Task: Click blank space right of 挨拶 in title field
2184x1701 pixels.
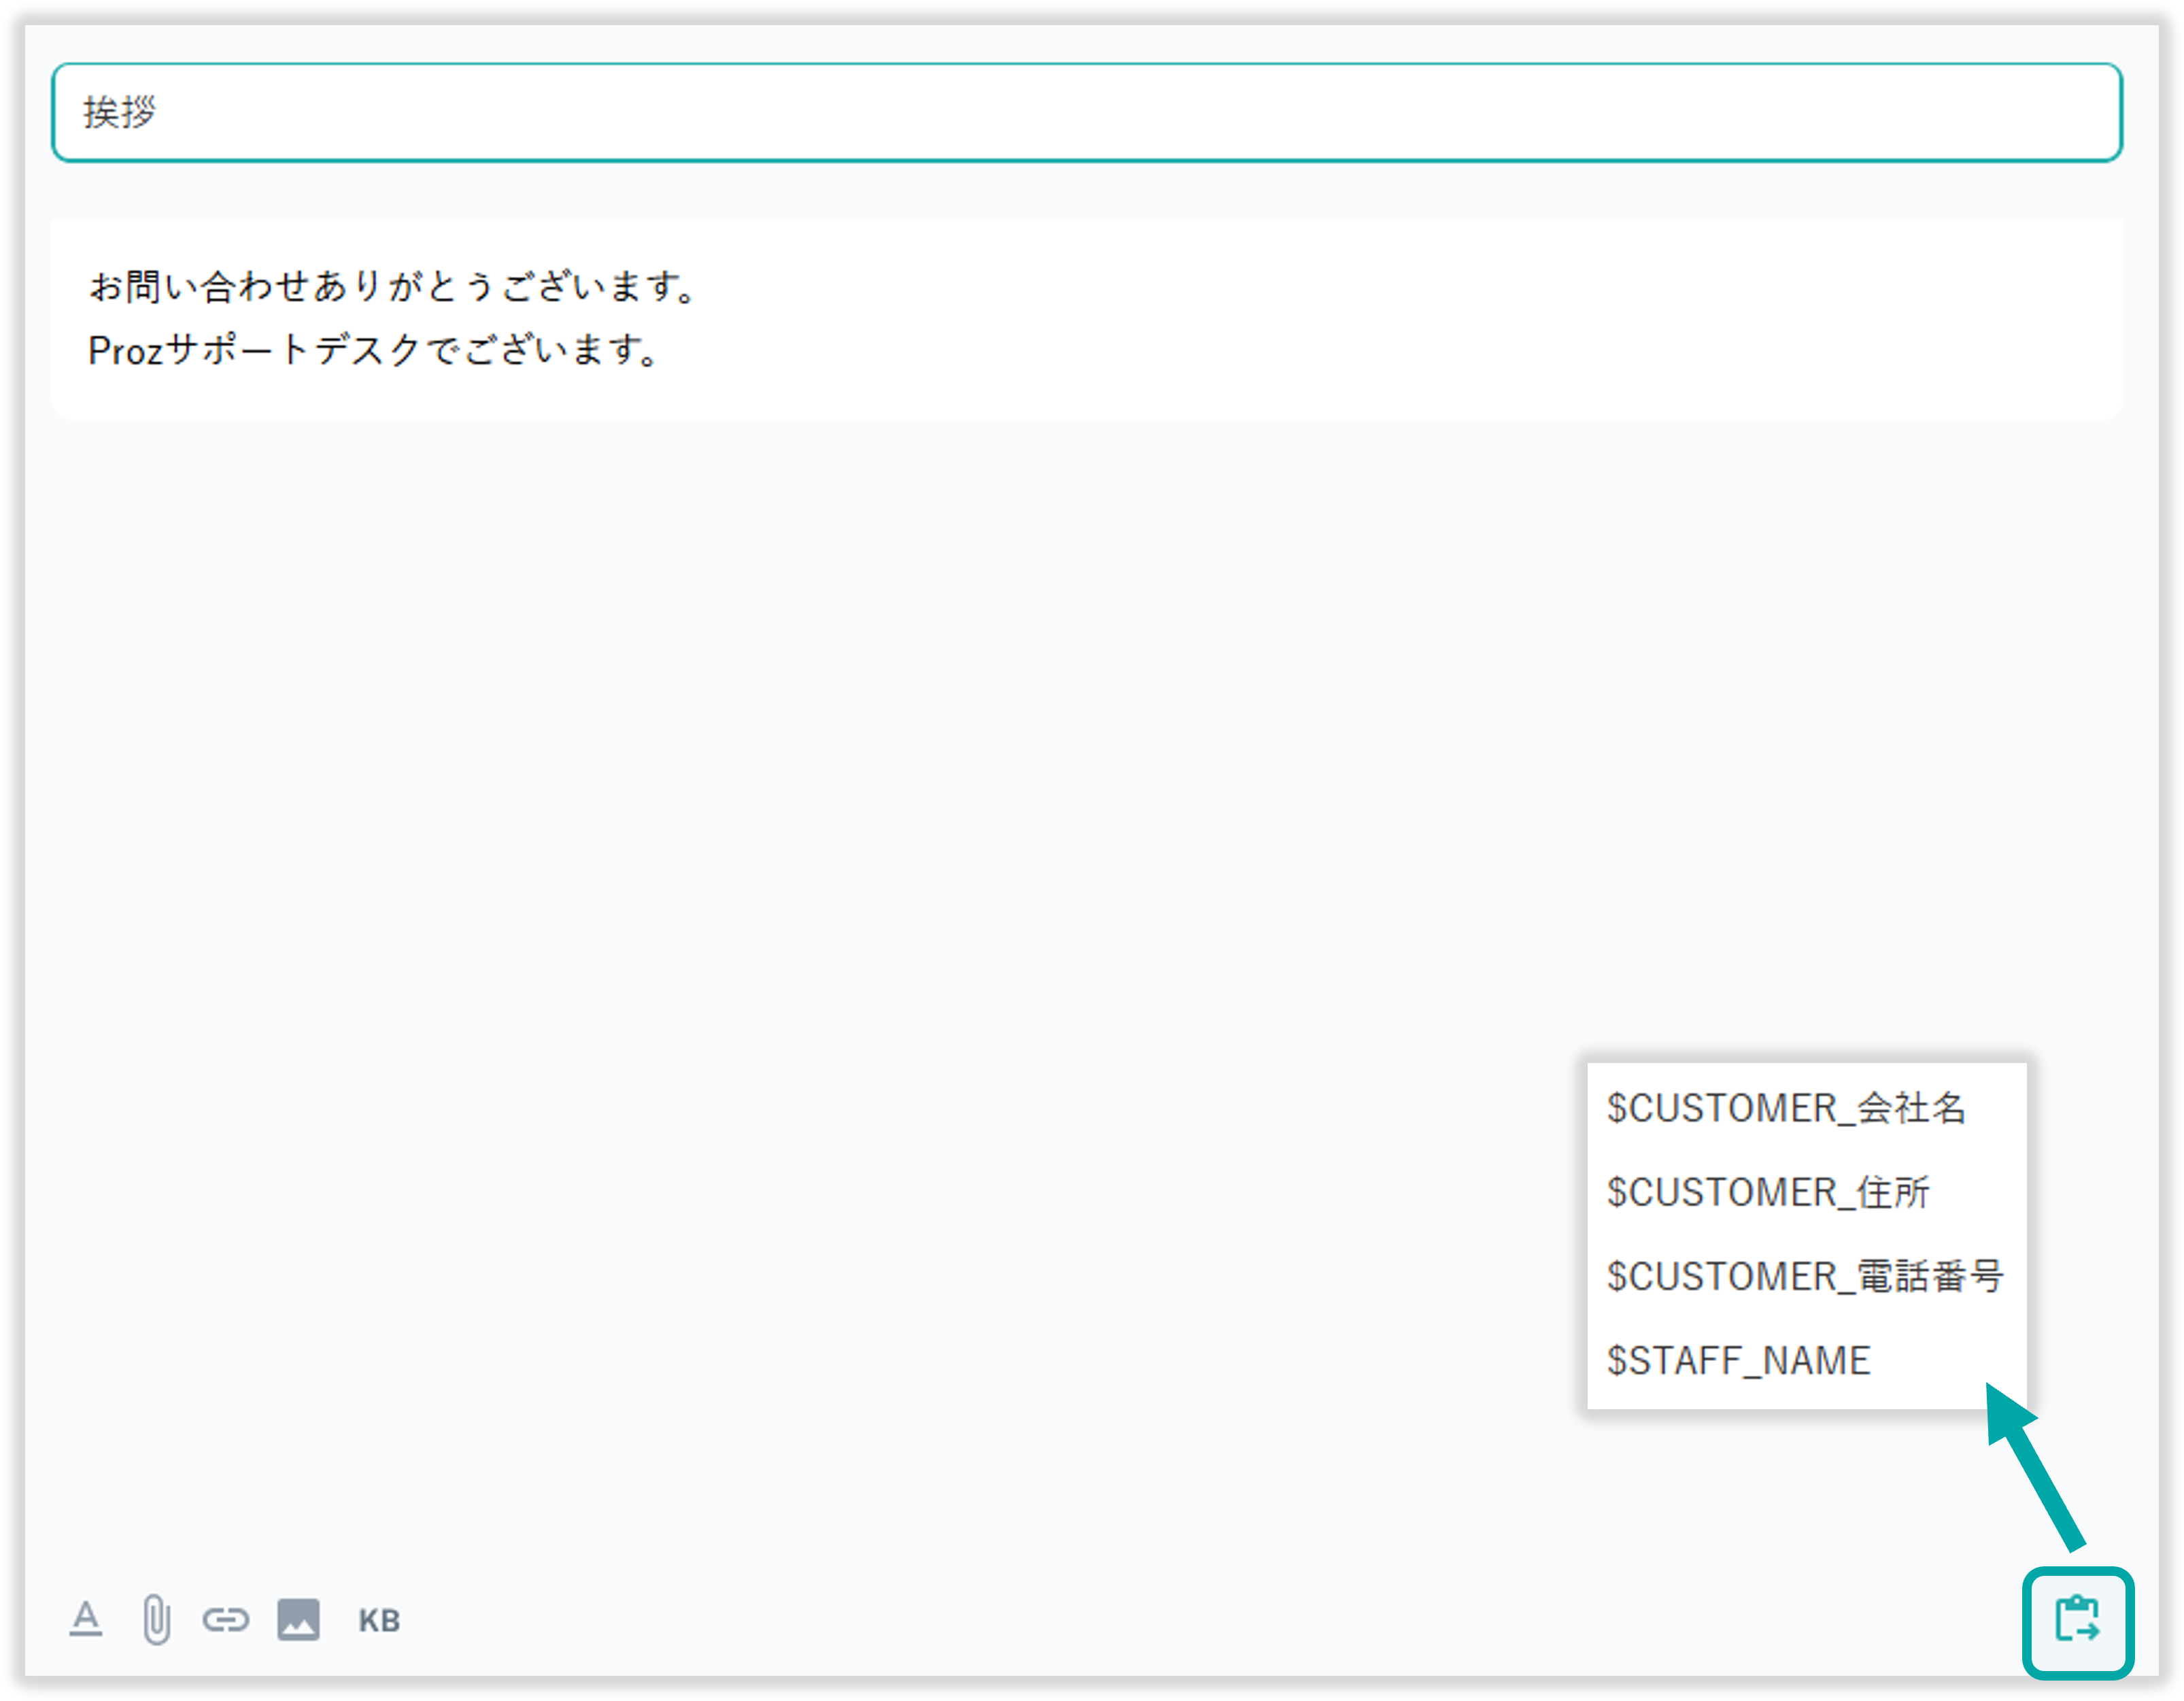Action: (x=1100, y=112)
